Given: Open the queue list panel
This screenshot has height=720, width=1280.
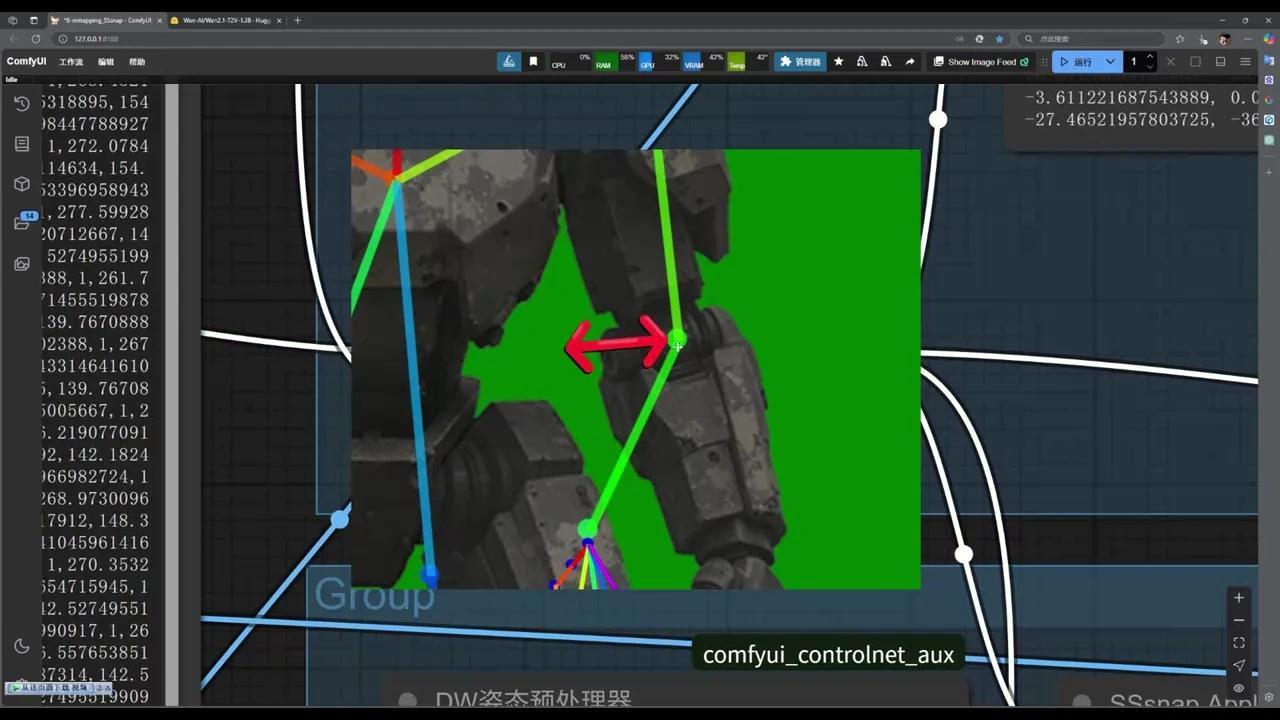Looking at the screenshot, I should click(21, 144).
